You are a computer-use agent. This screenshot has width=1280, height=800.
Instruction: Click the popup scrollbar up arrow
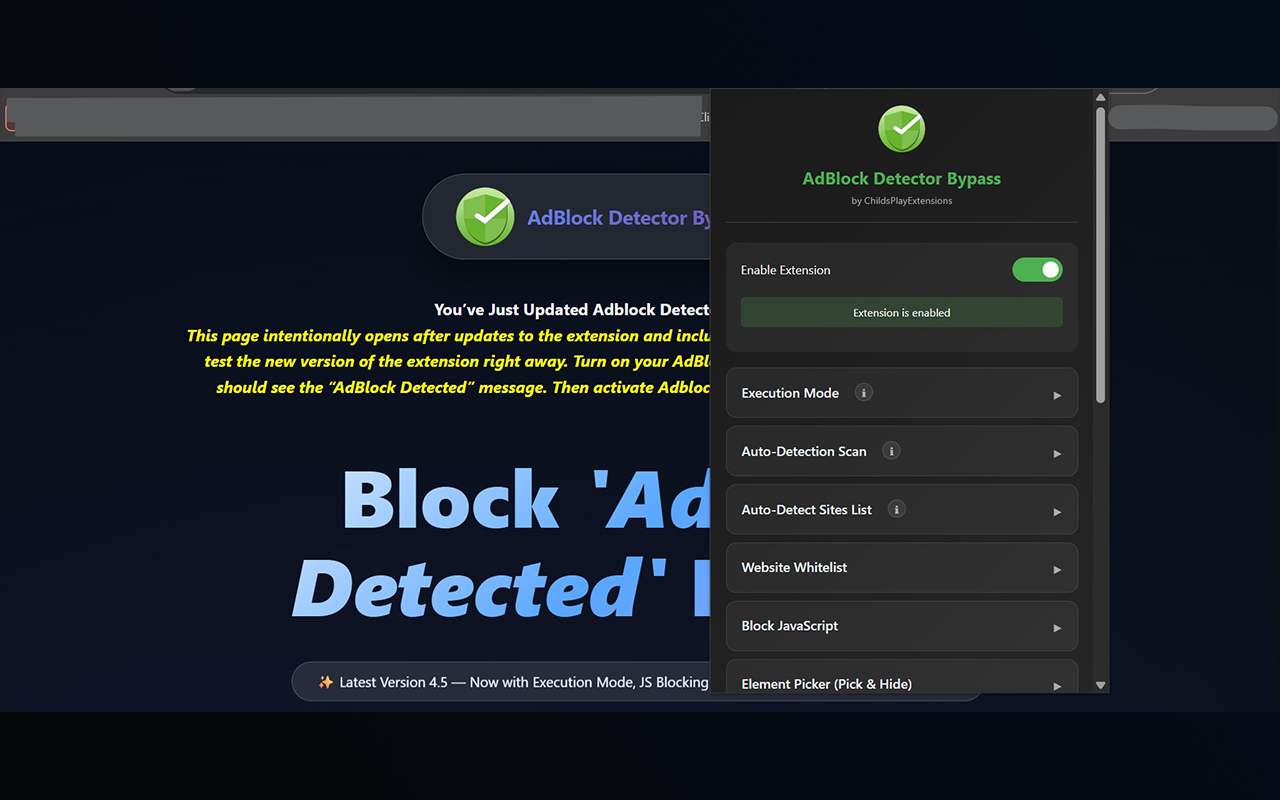(x=1100, y=97)
